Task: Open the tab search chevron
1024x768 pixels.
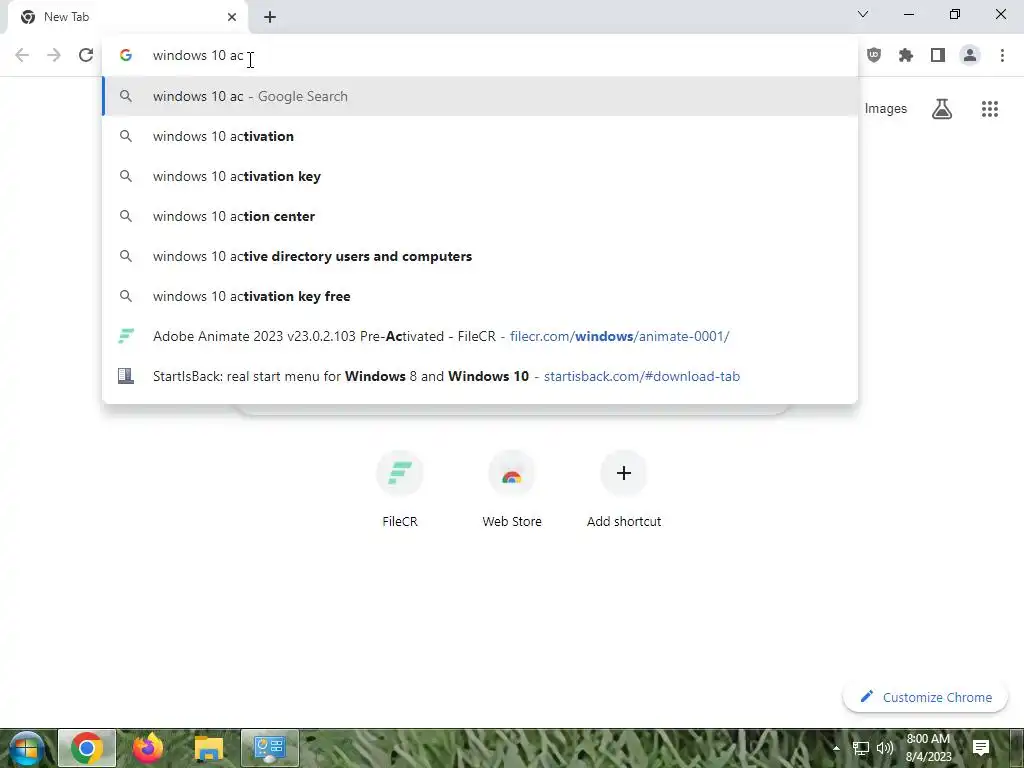Action: [863, 14]
